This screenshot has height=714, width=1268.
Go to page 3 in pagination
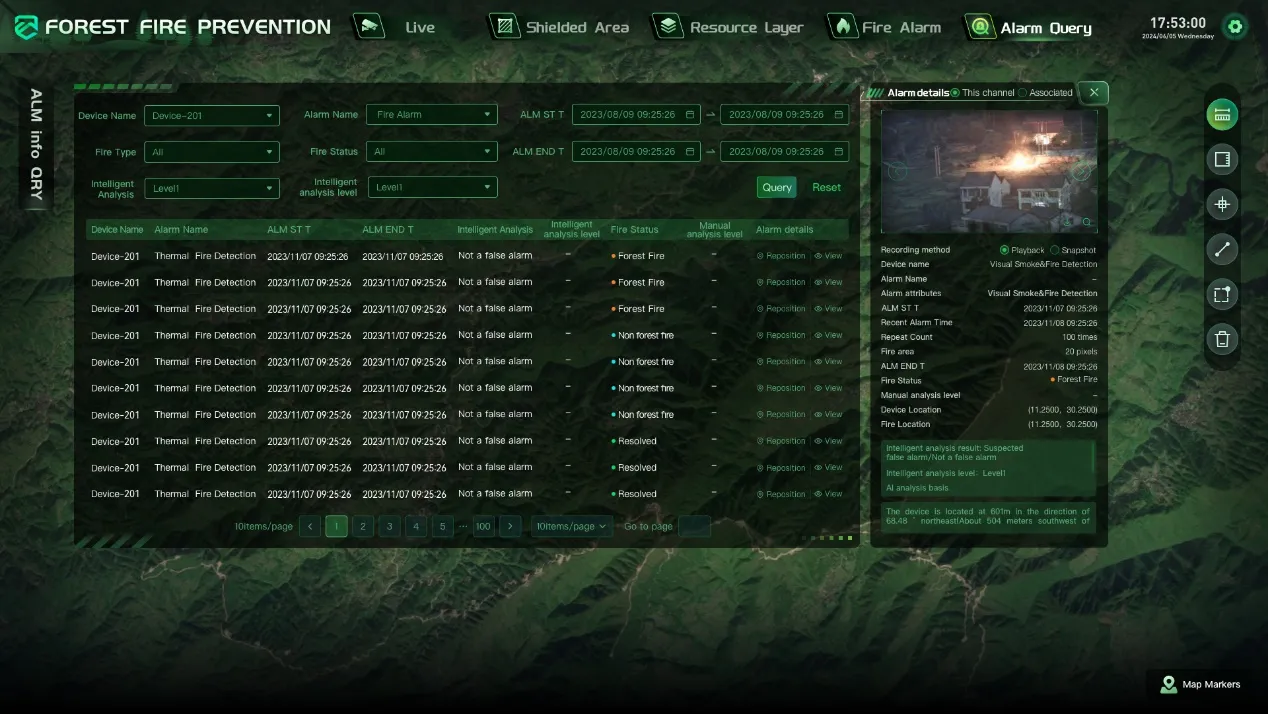tap(389, 526)
